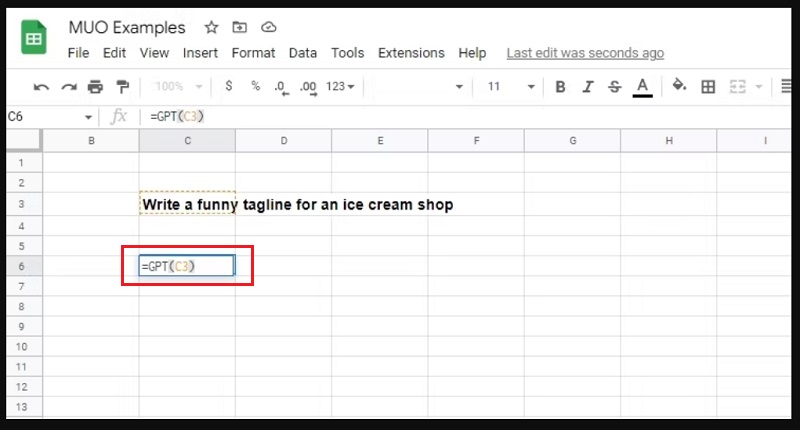Click the horizontal align icon
This screenshot has width=800, height=430.
pos(786,86)
